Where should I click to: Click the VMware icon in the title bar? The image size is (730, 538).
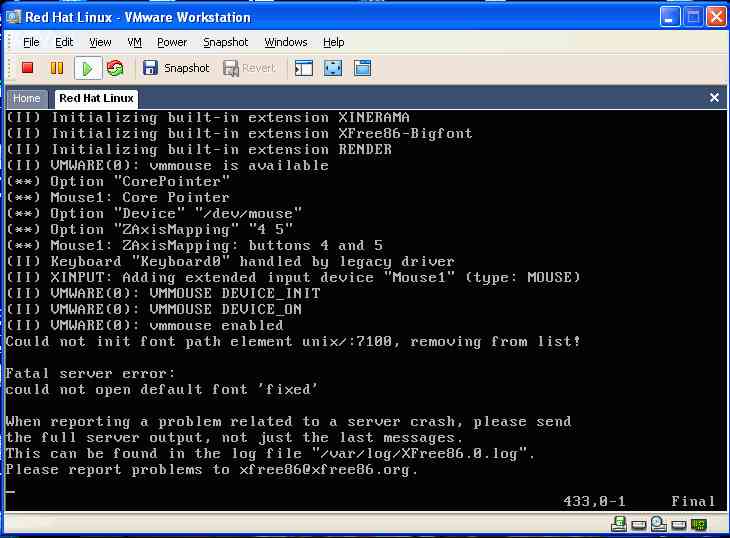tap(13, 17)
